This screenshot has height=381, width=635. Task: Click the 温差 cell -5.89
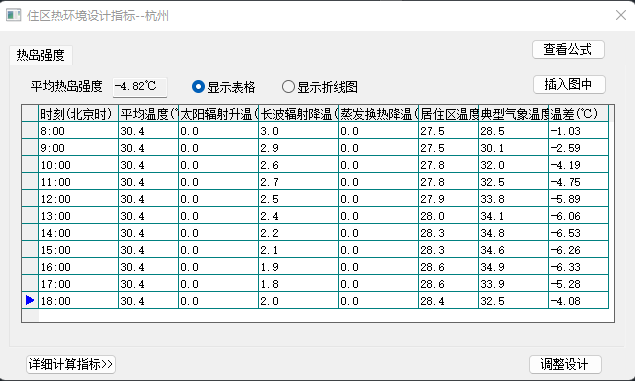click(x=579, y=199)
